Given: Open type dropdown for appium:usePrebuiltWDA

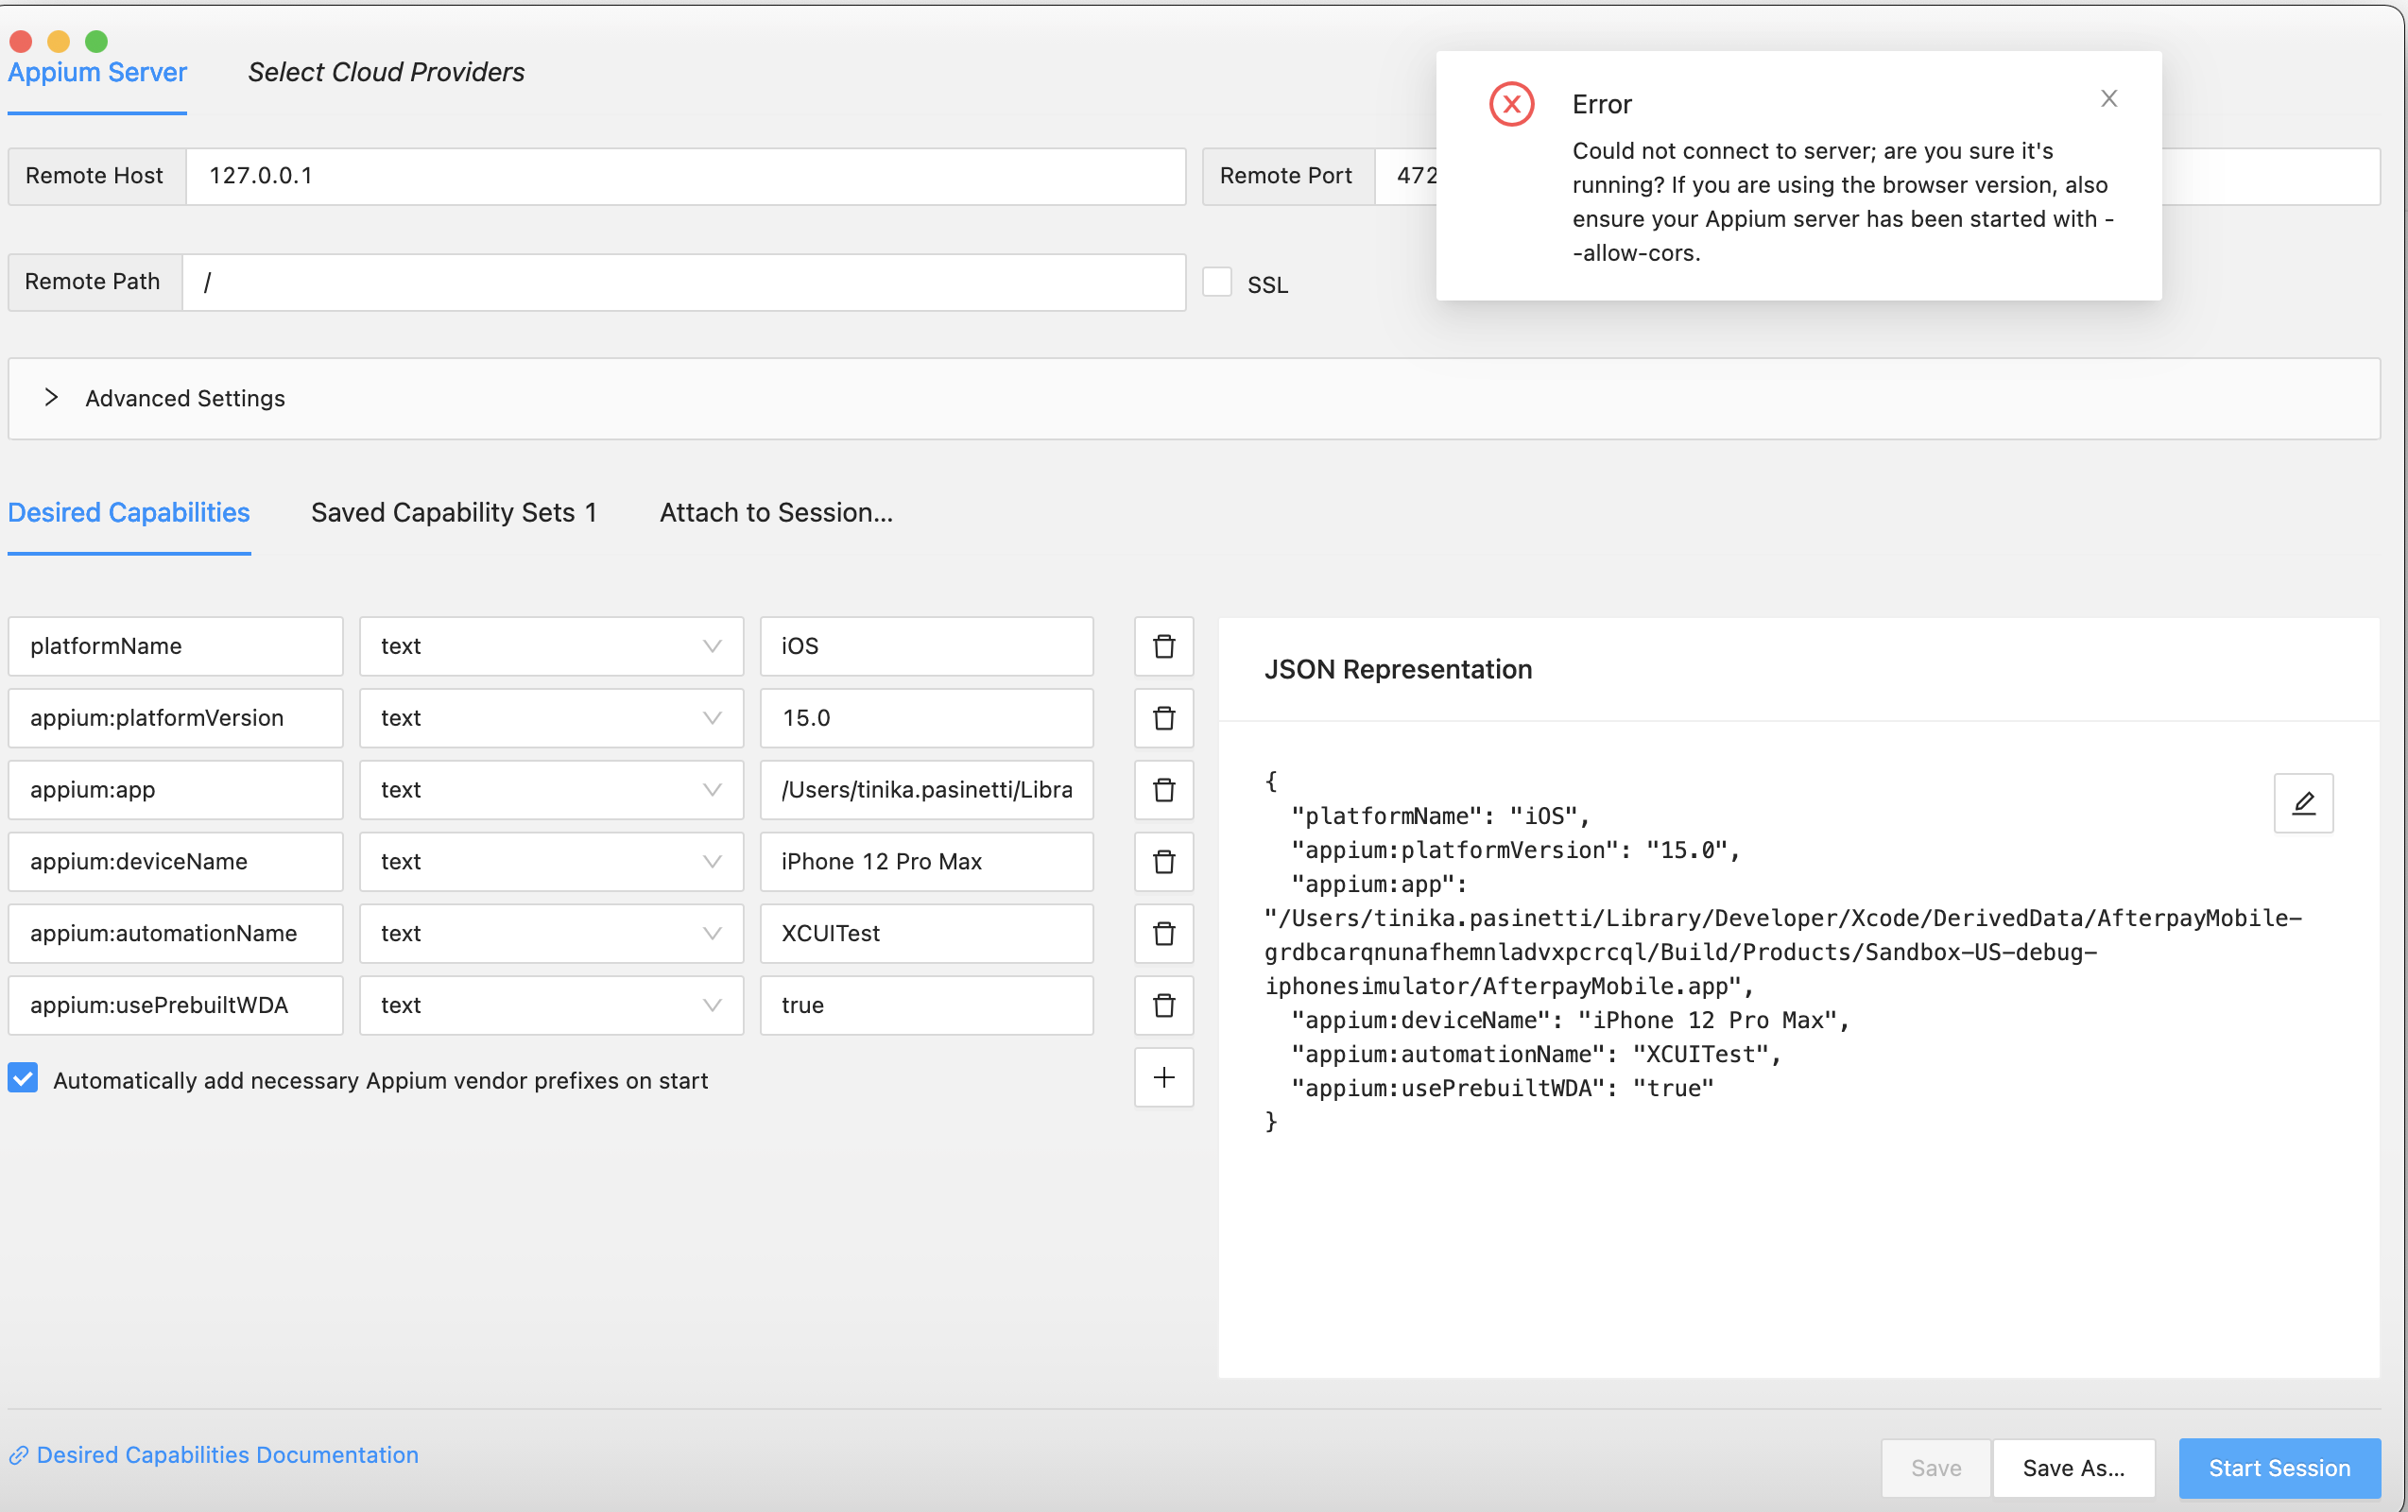Looking at the screenshot, I should [551, 1005].
